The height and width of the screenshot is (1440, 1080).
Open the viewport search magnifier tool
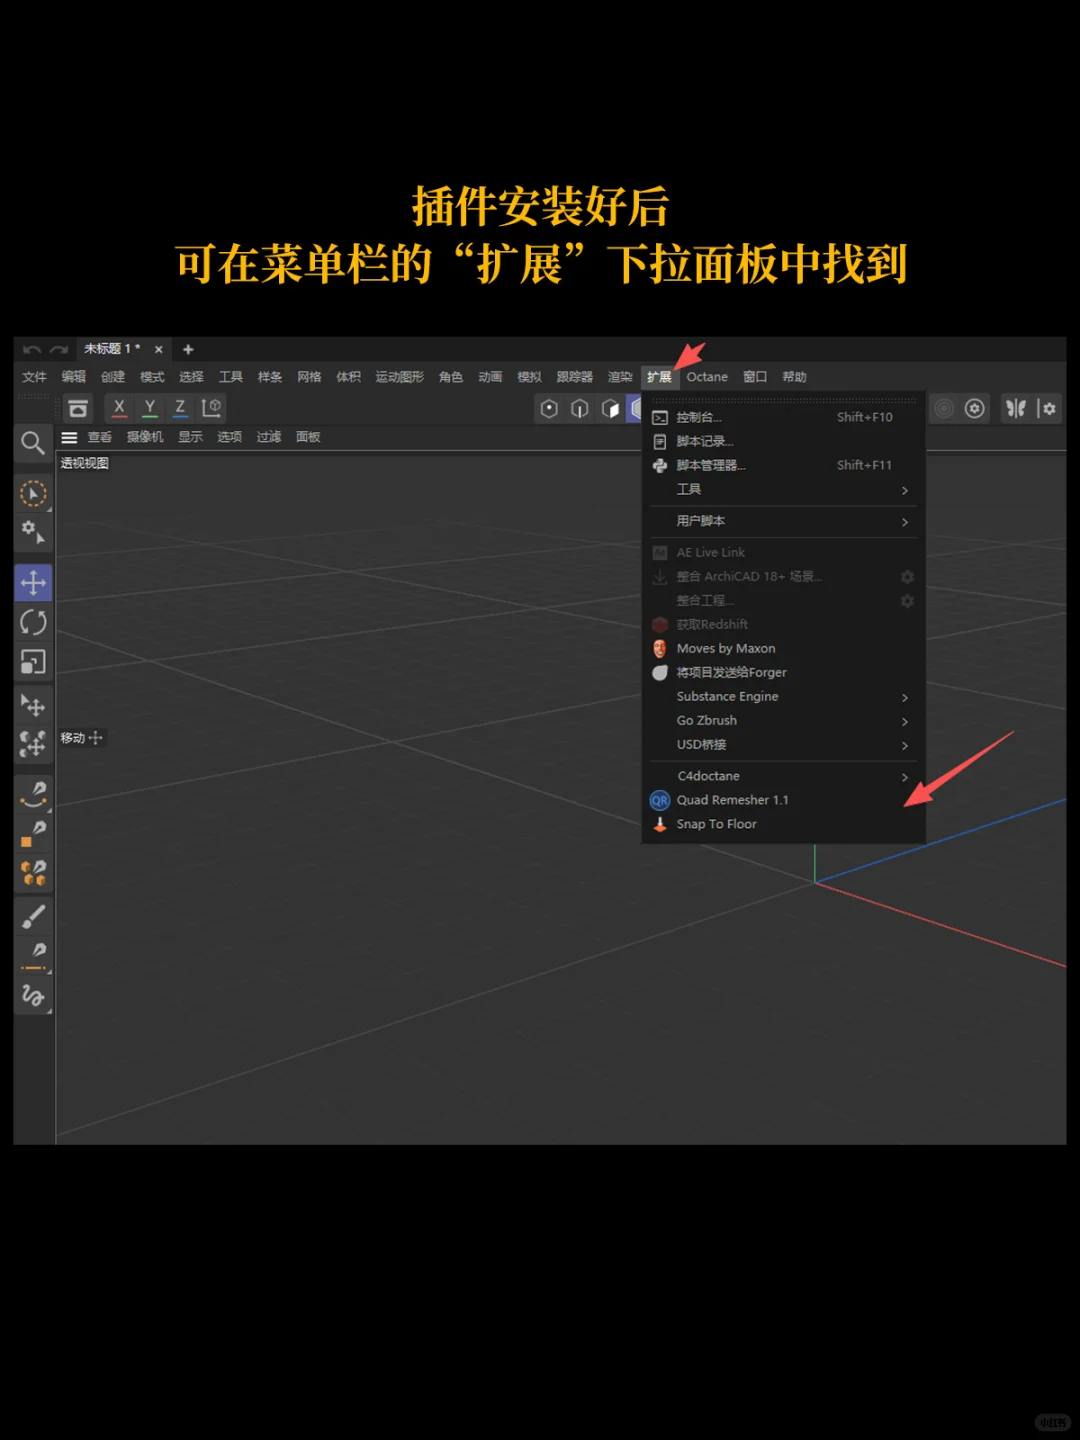point(33,443)
